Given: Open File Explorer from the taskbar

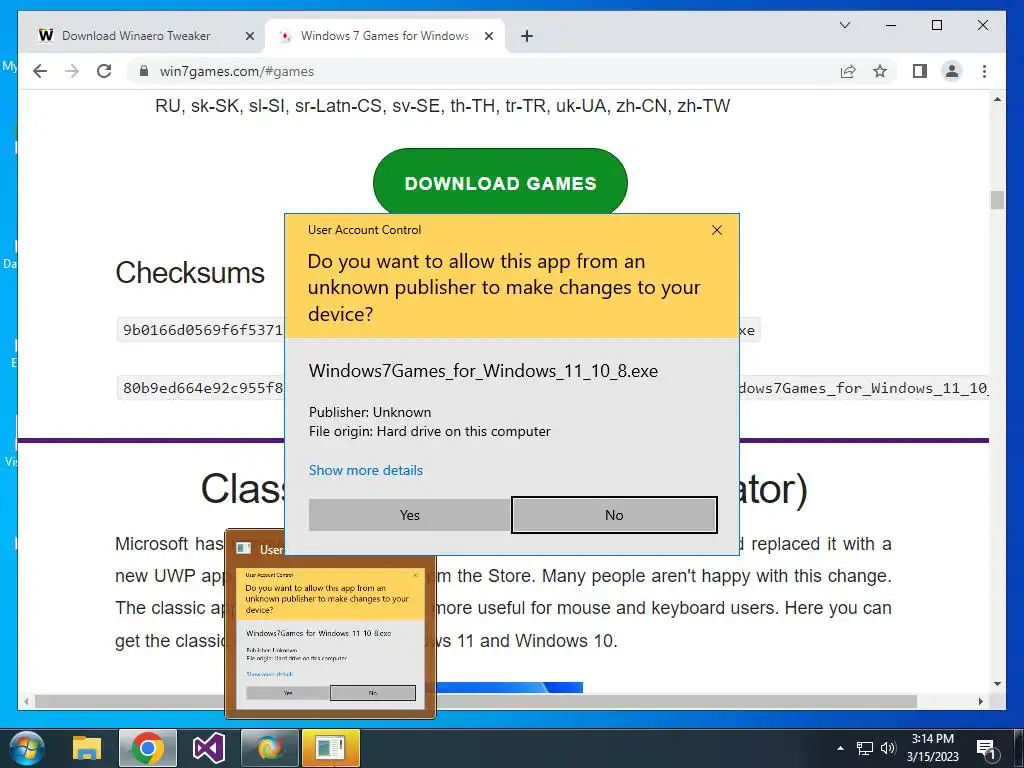Looking at the screenshot, I should (87, 748).
